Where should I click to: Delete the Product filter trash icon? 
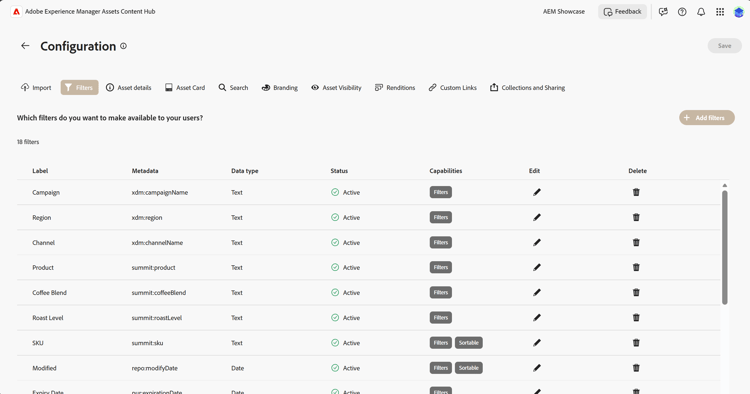(636, 267)
